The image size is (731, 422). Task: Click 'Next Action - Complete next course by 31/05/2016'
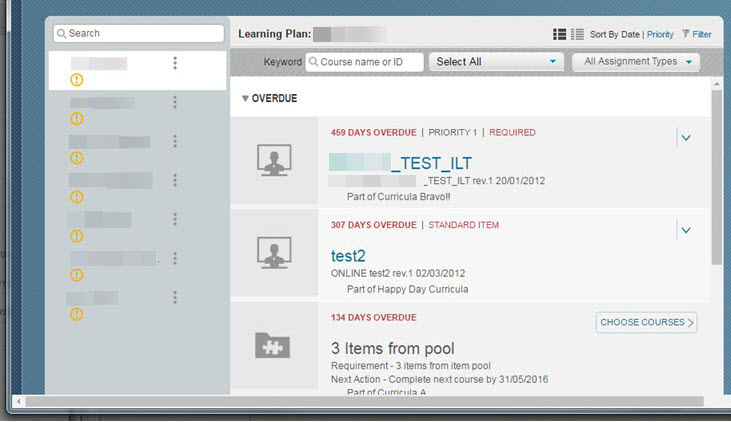[x=440, y=379]
